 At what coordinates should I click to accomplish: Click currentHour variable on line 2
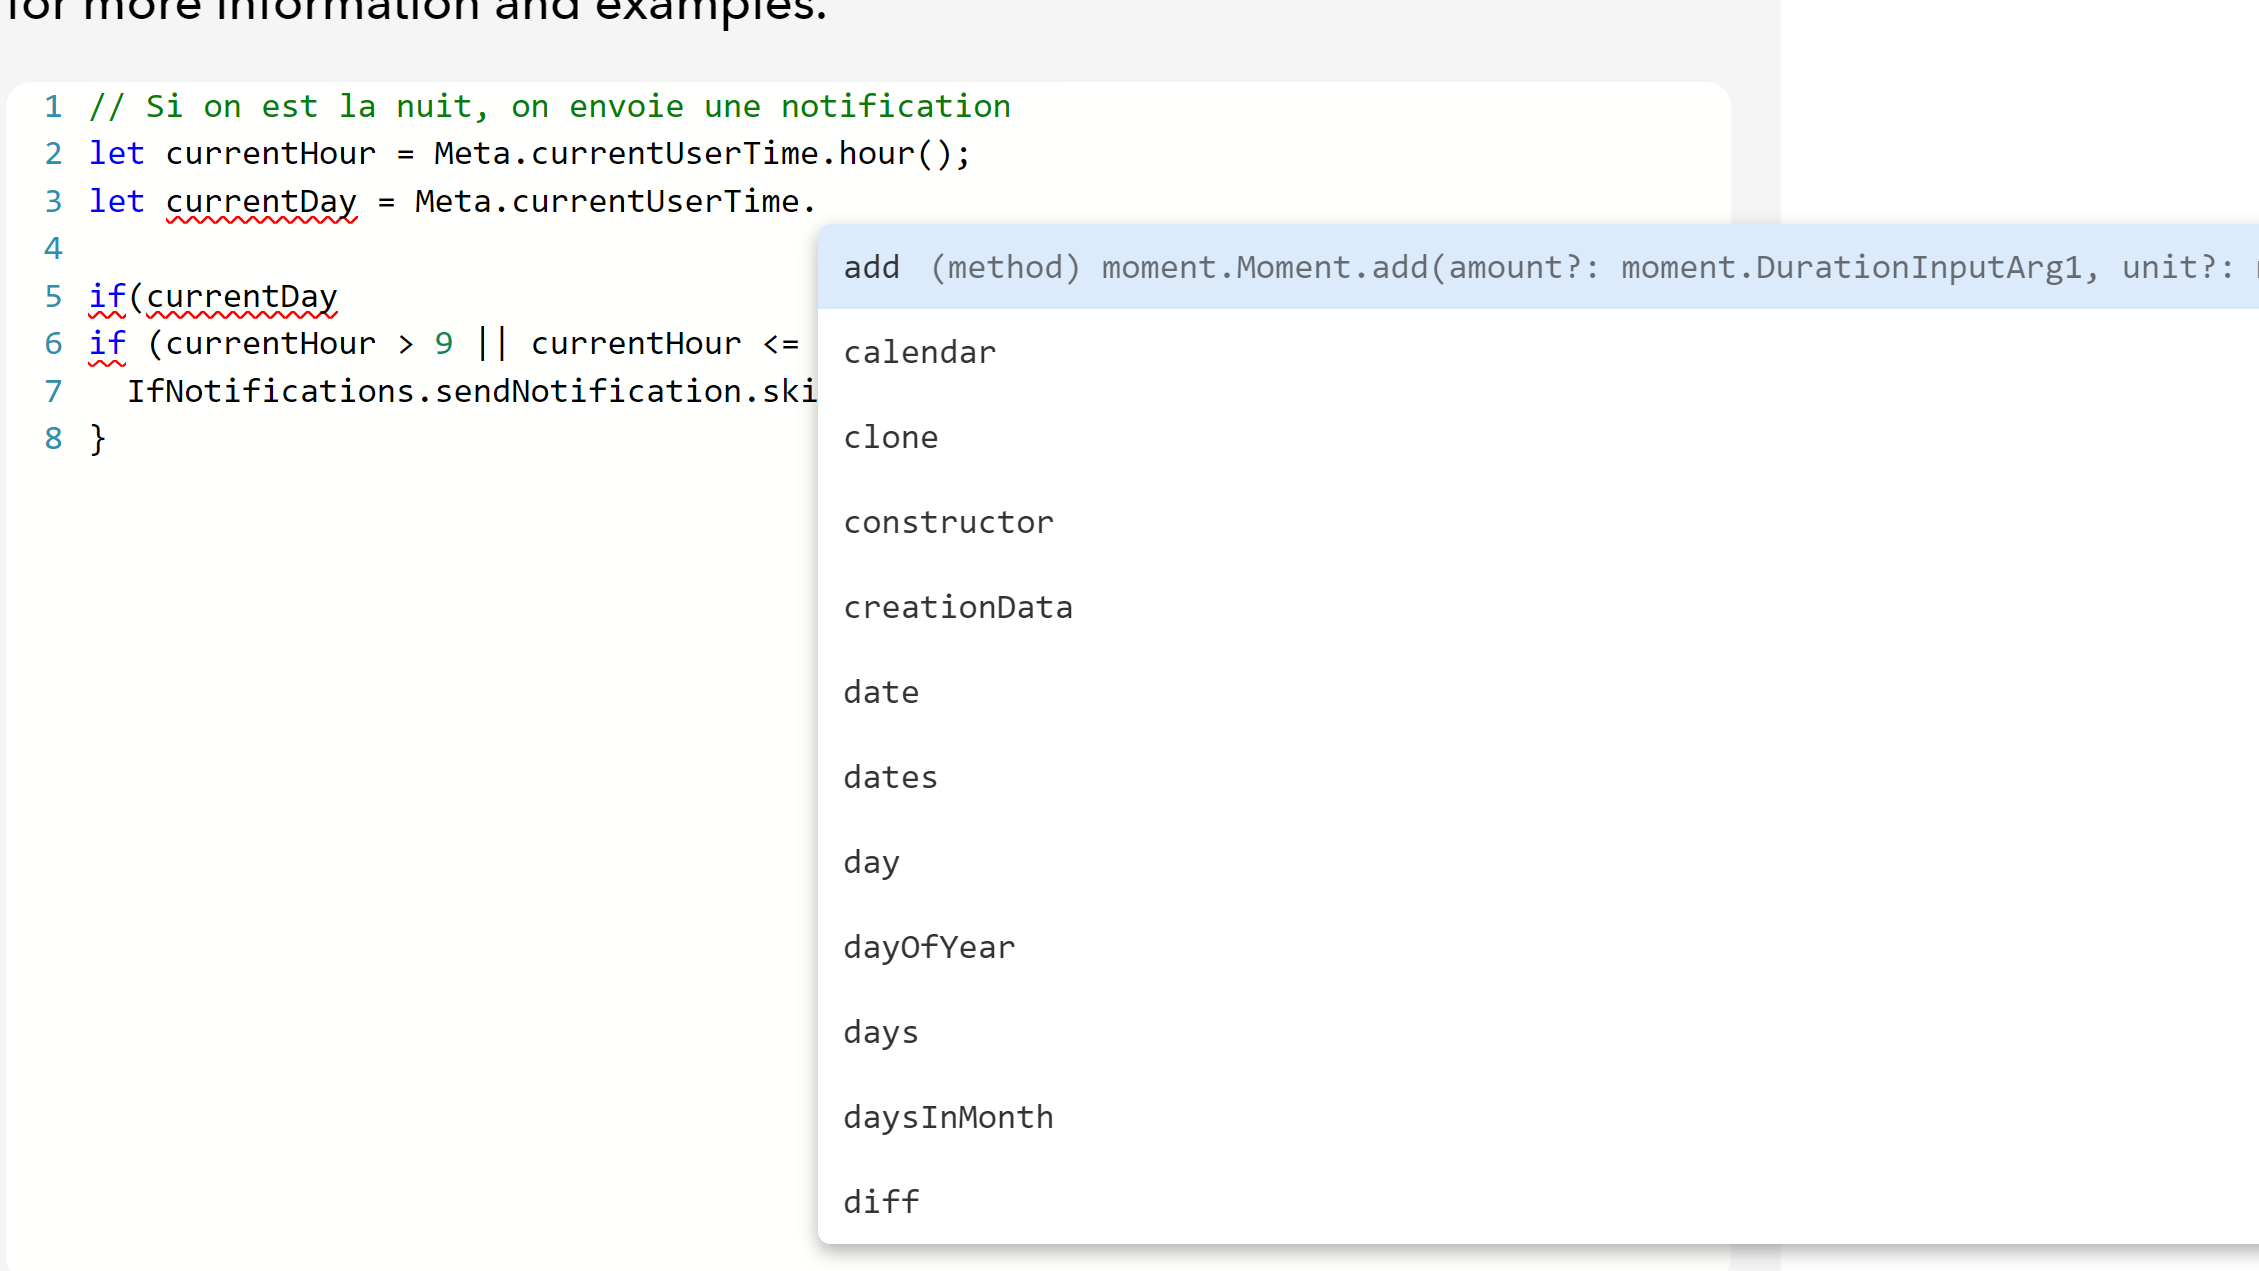(x=270, y=153)
